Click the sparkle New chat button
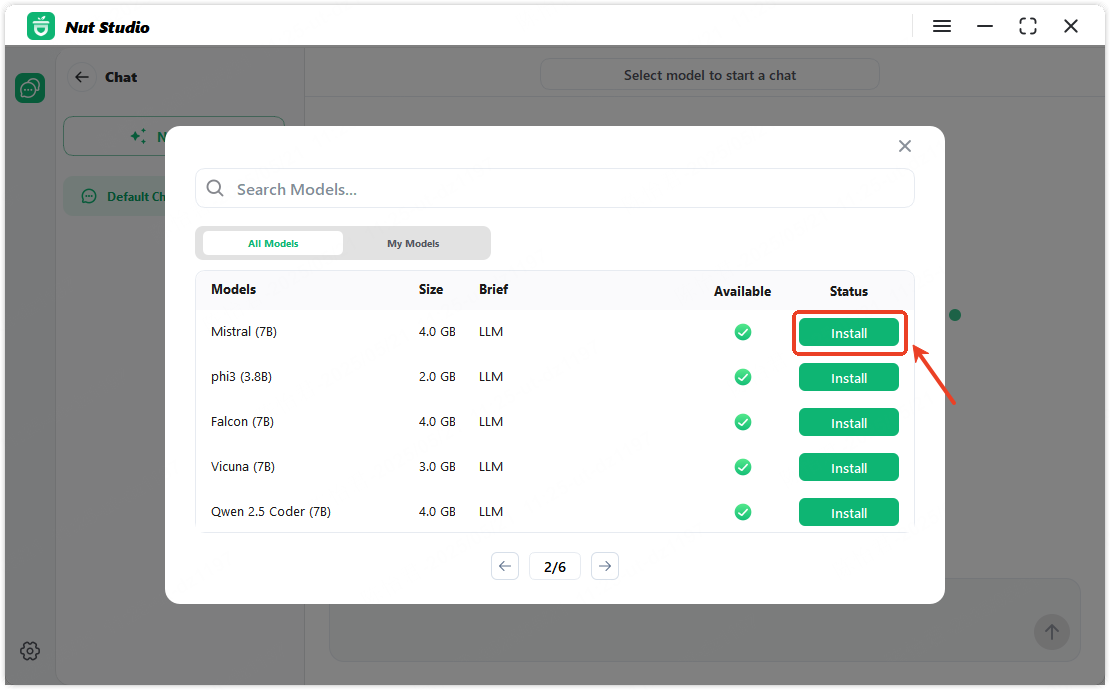The height and width of the screenshot is (690, 1110). click(x=115, y=136)
